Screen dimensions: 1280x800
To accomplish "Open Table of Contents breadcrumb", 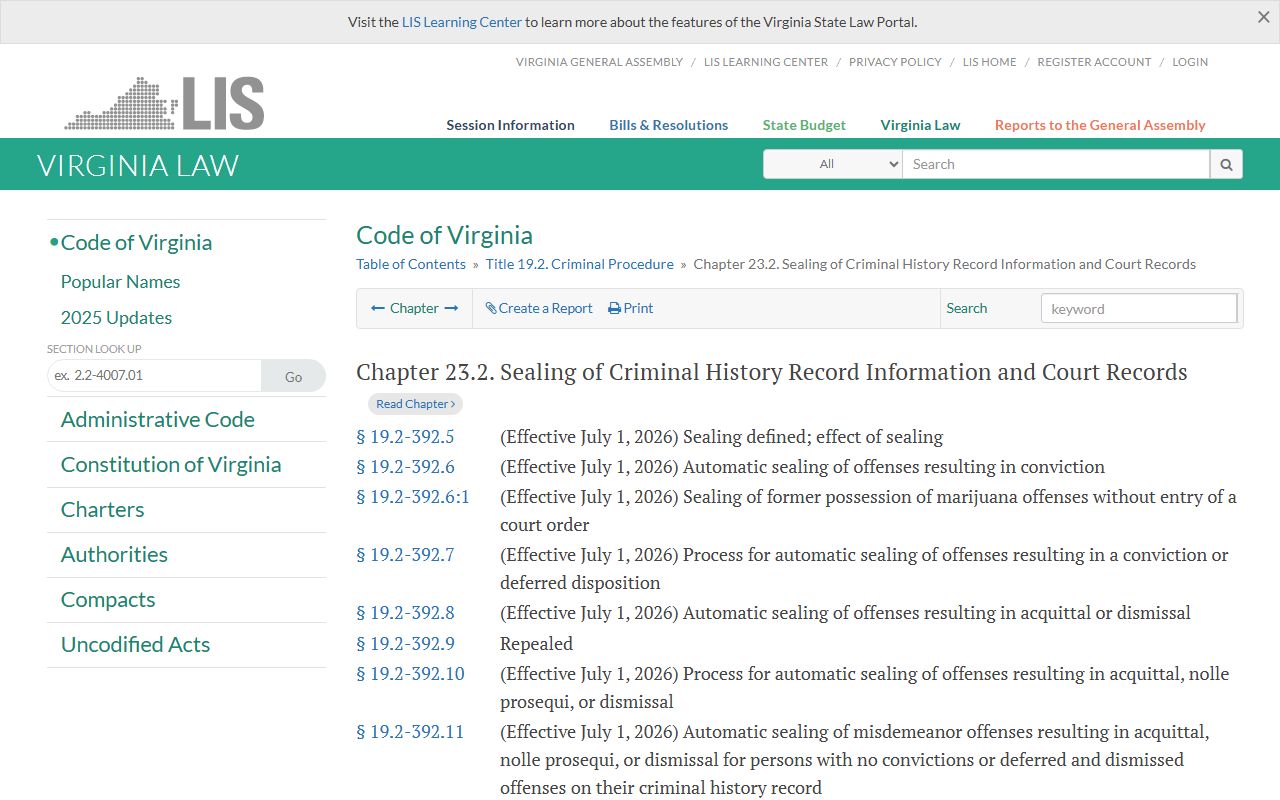I will 411,264.
